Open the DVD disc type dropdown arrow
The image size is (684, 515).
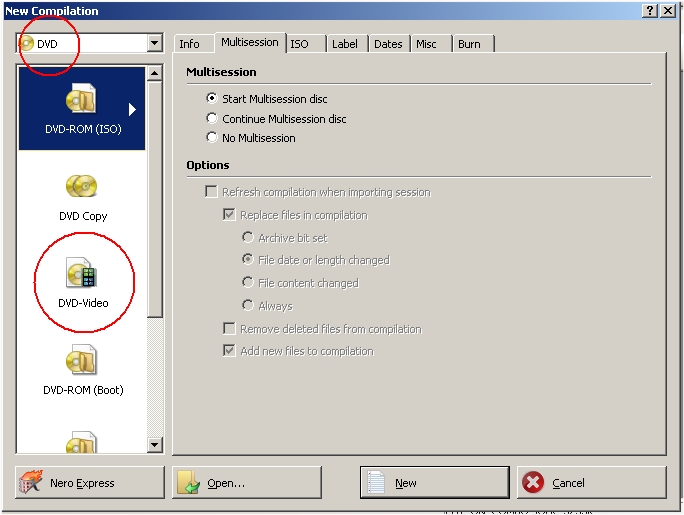click(x=154, y=43)
